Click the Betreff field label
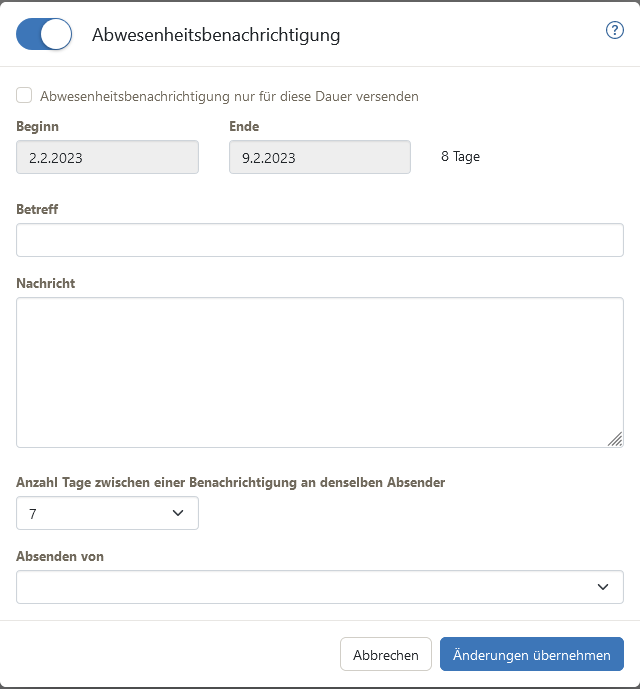 click(37, 209)
